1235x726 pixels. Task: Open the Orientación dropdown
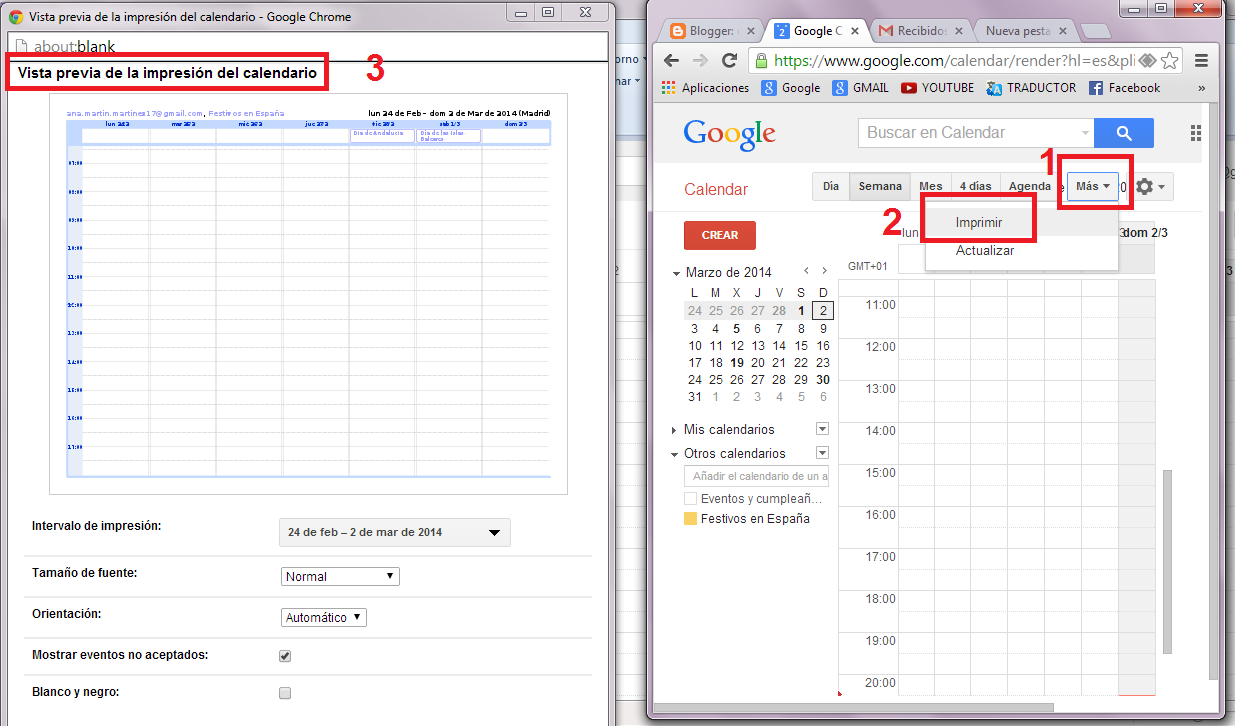(324, 617)
